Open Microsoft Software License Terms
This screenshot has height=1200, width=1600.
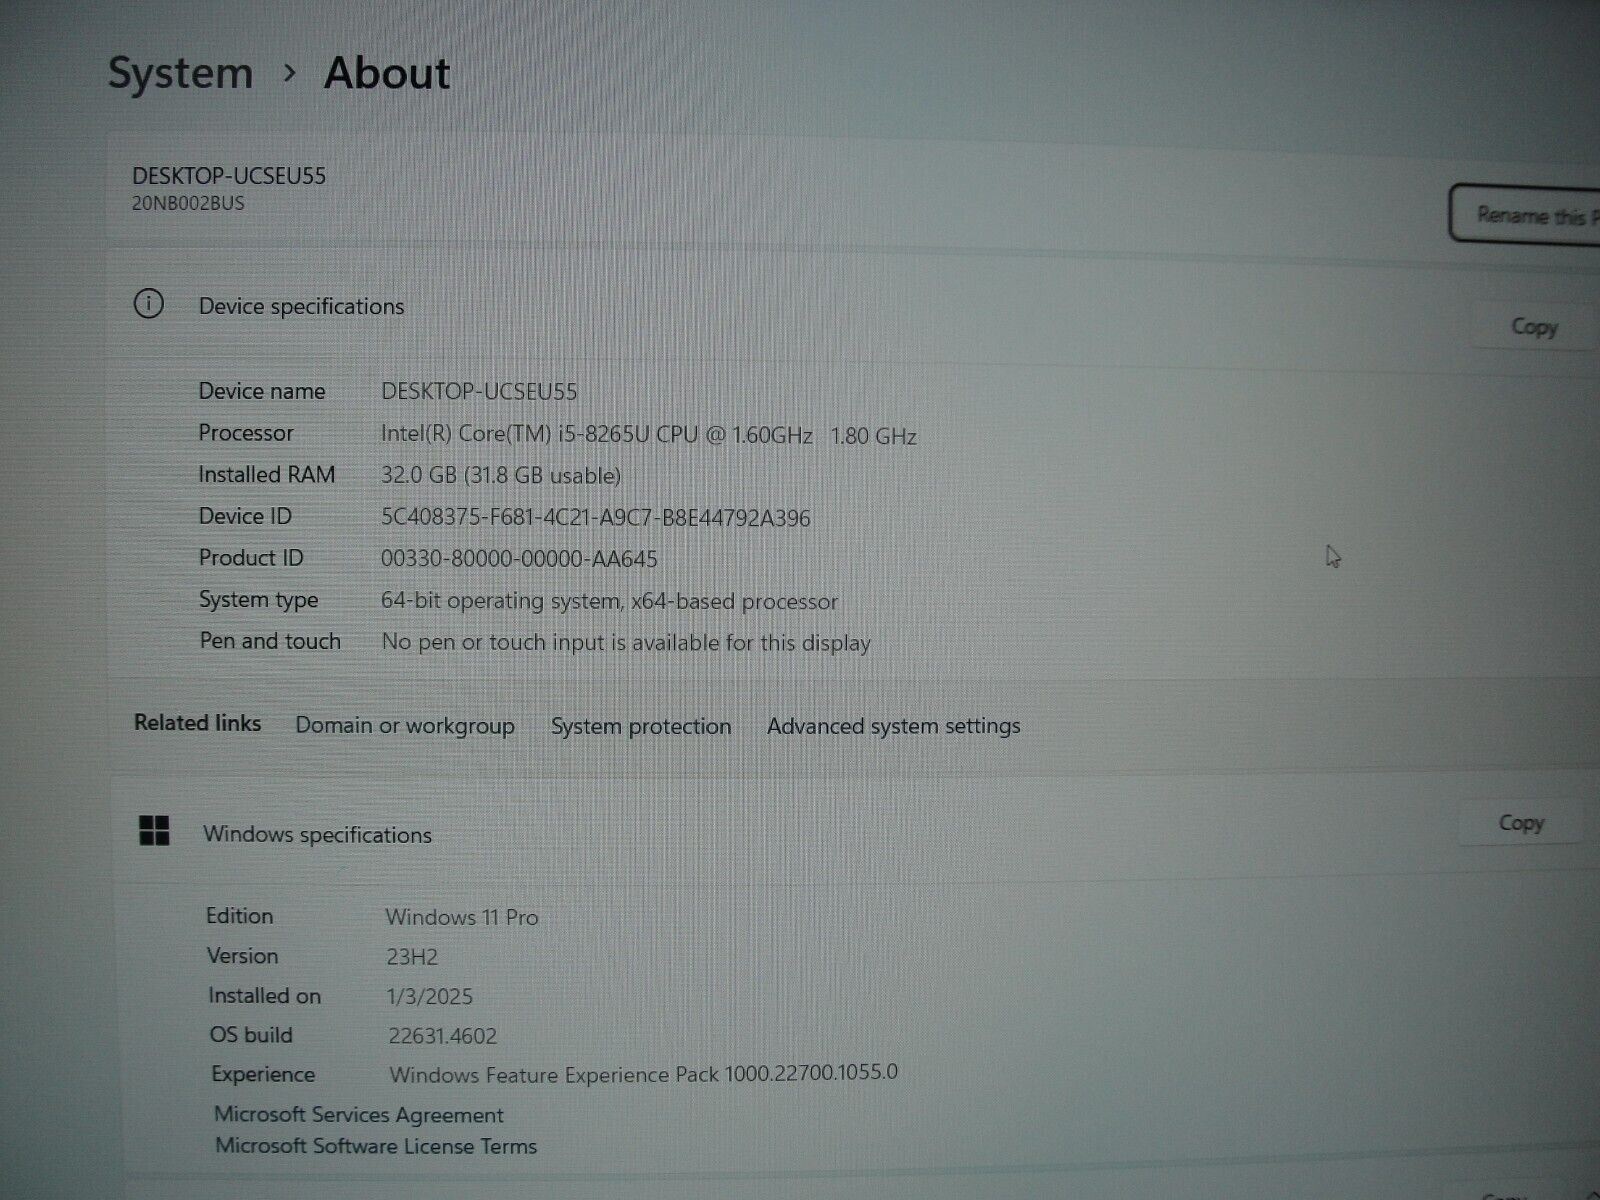[x=376, y=1146]
